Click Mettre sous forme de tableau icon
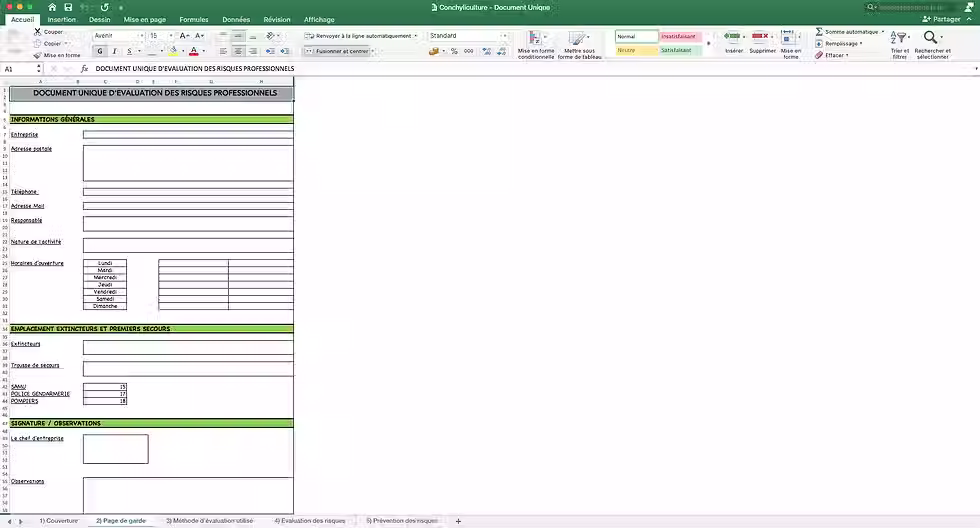 [x=577, y=39]
